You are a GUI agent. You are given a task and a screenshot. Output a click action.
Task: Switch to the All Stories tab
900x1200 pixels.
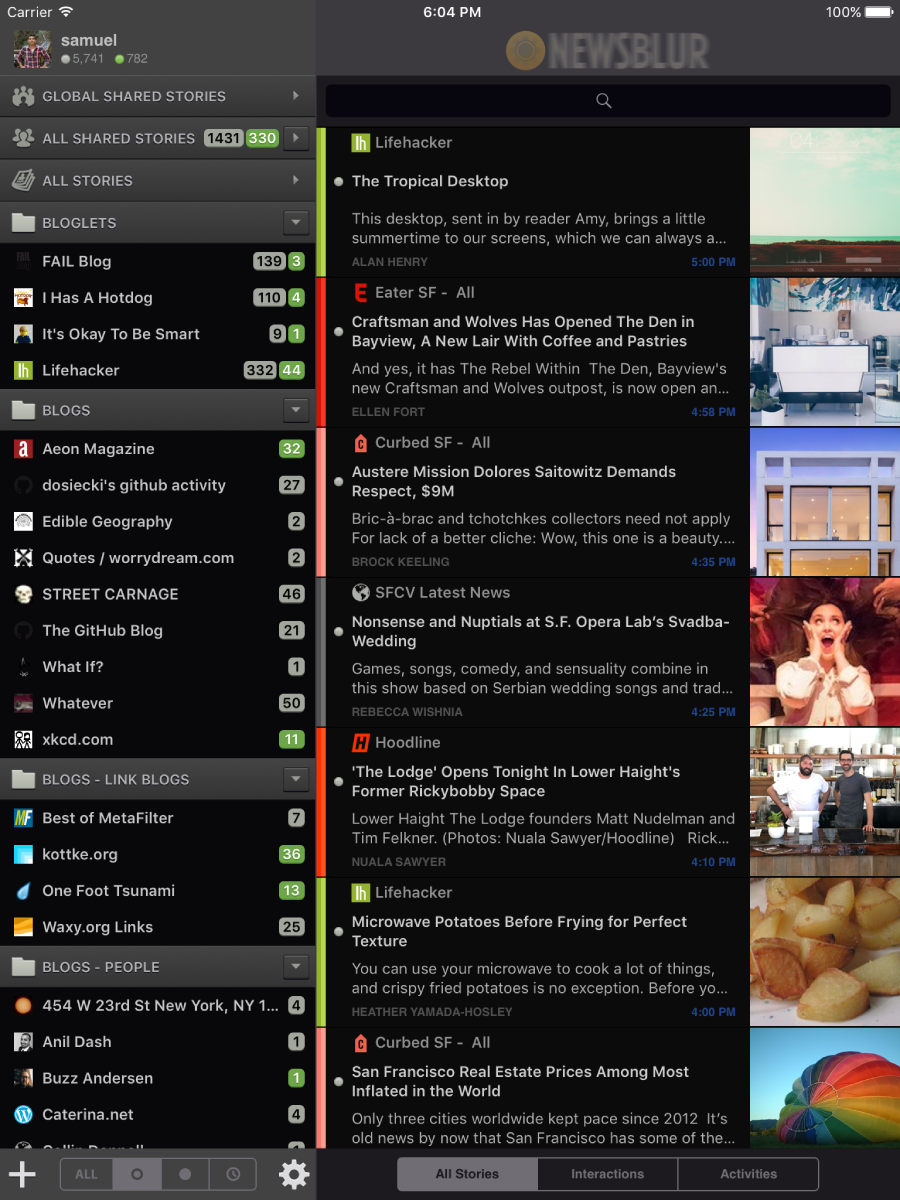tap(467, 1174)
